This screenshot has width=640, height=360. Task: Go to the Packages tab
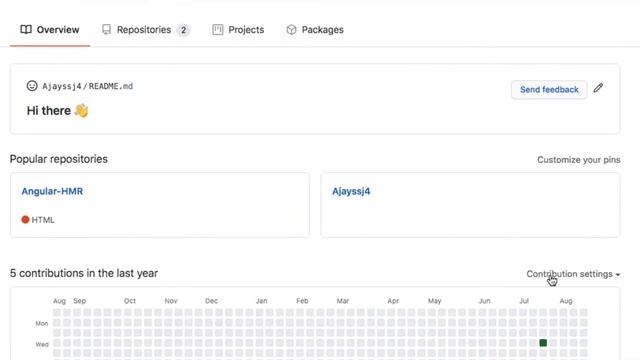[315, 30]
